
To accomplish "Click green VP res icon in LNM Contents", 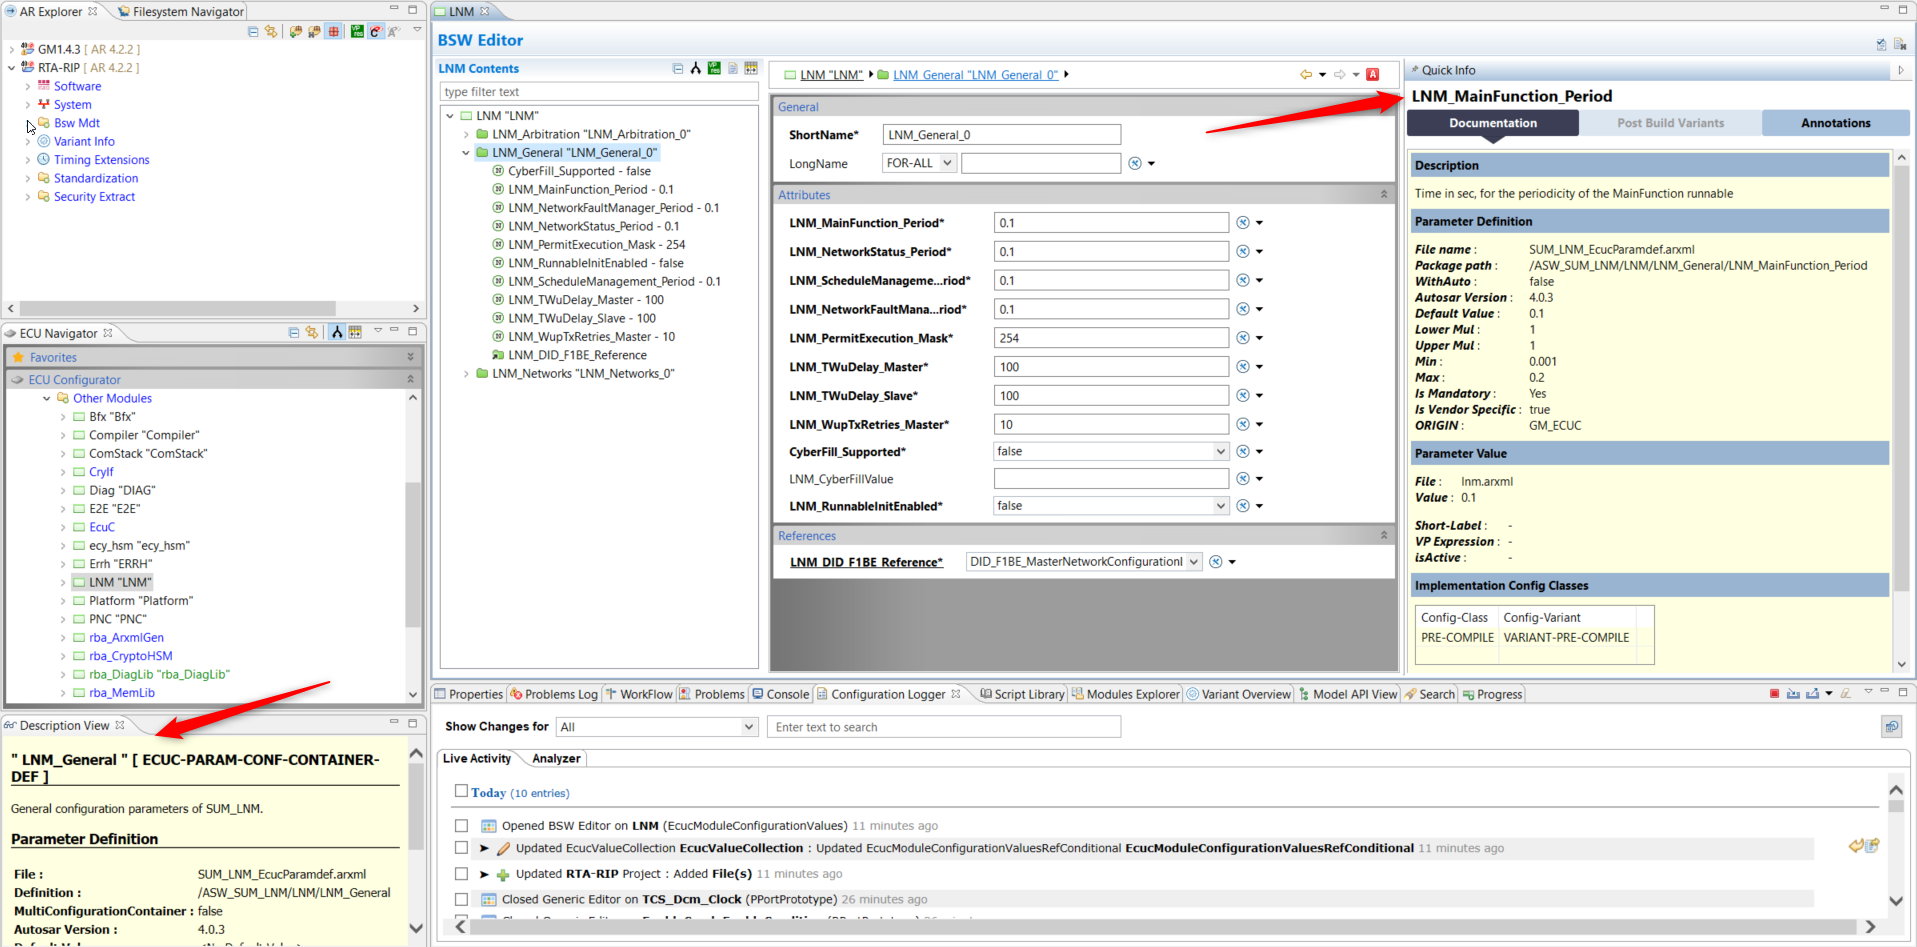I will [x=714, y=68].
